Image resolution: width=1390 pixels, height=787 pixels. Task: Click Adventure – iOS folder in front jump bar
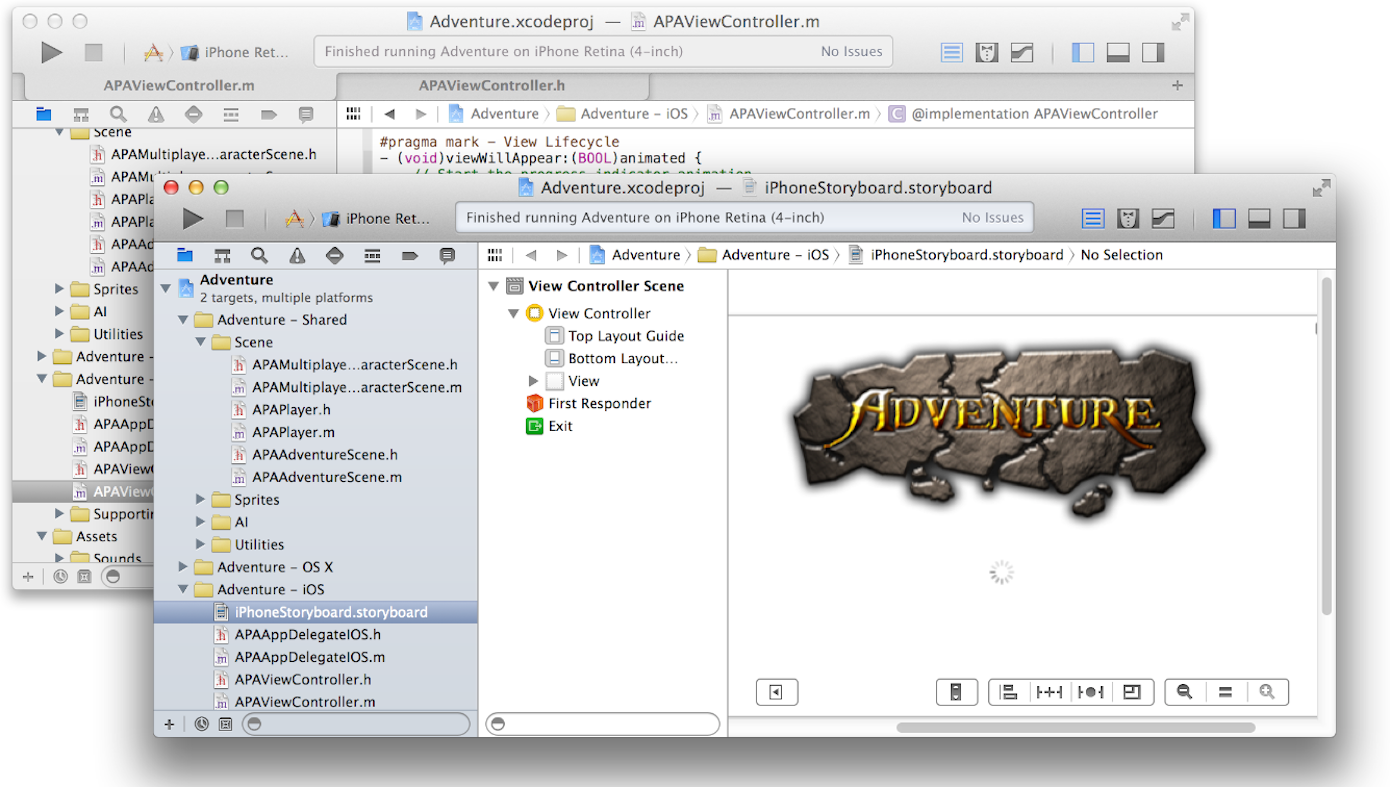click(763, 255)
